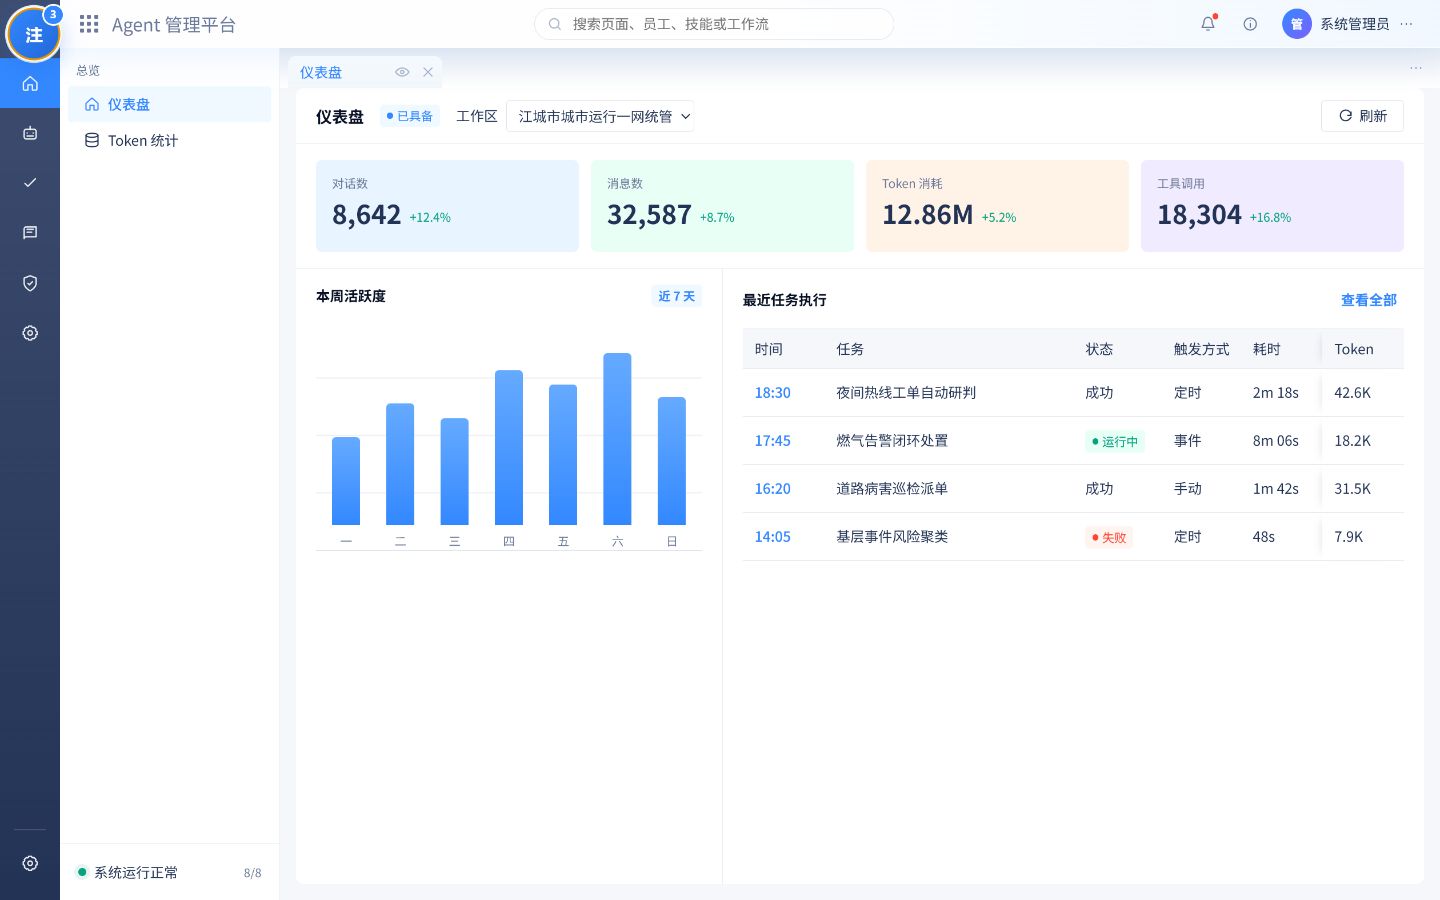Click the 触发方式 column header
Viewport: 1440px width, 900px height.
pos(1201,349)
